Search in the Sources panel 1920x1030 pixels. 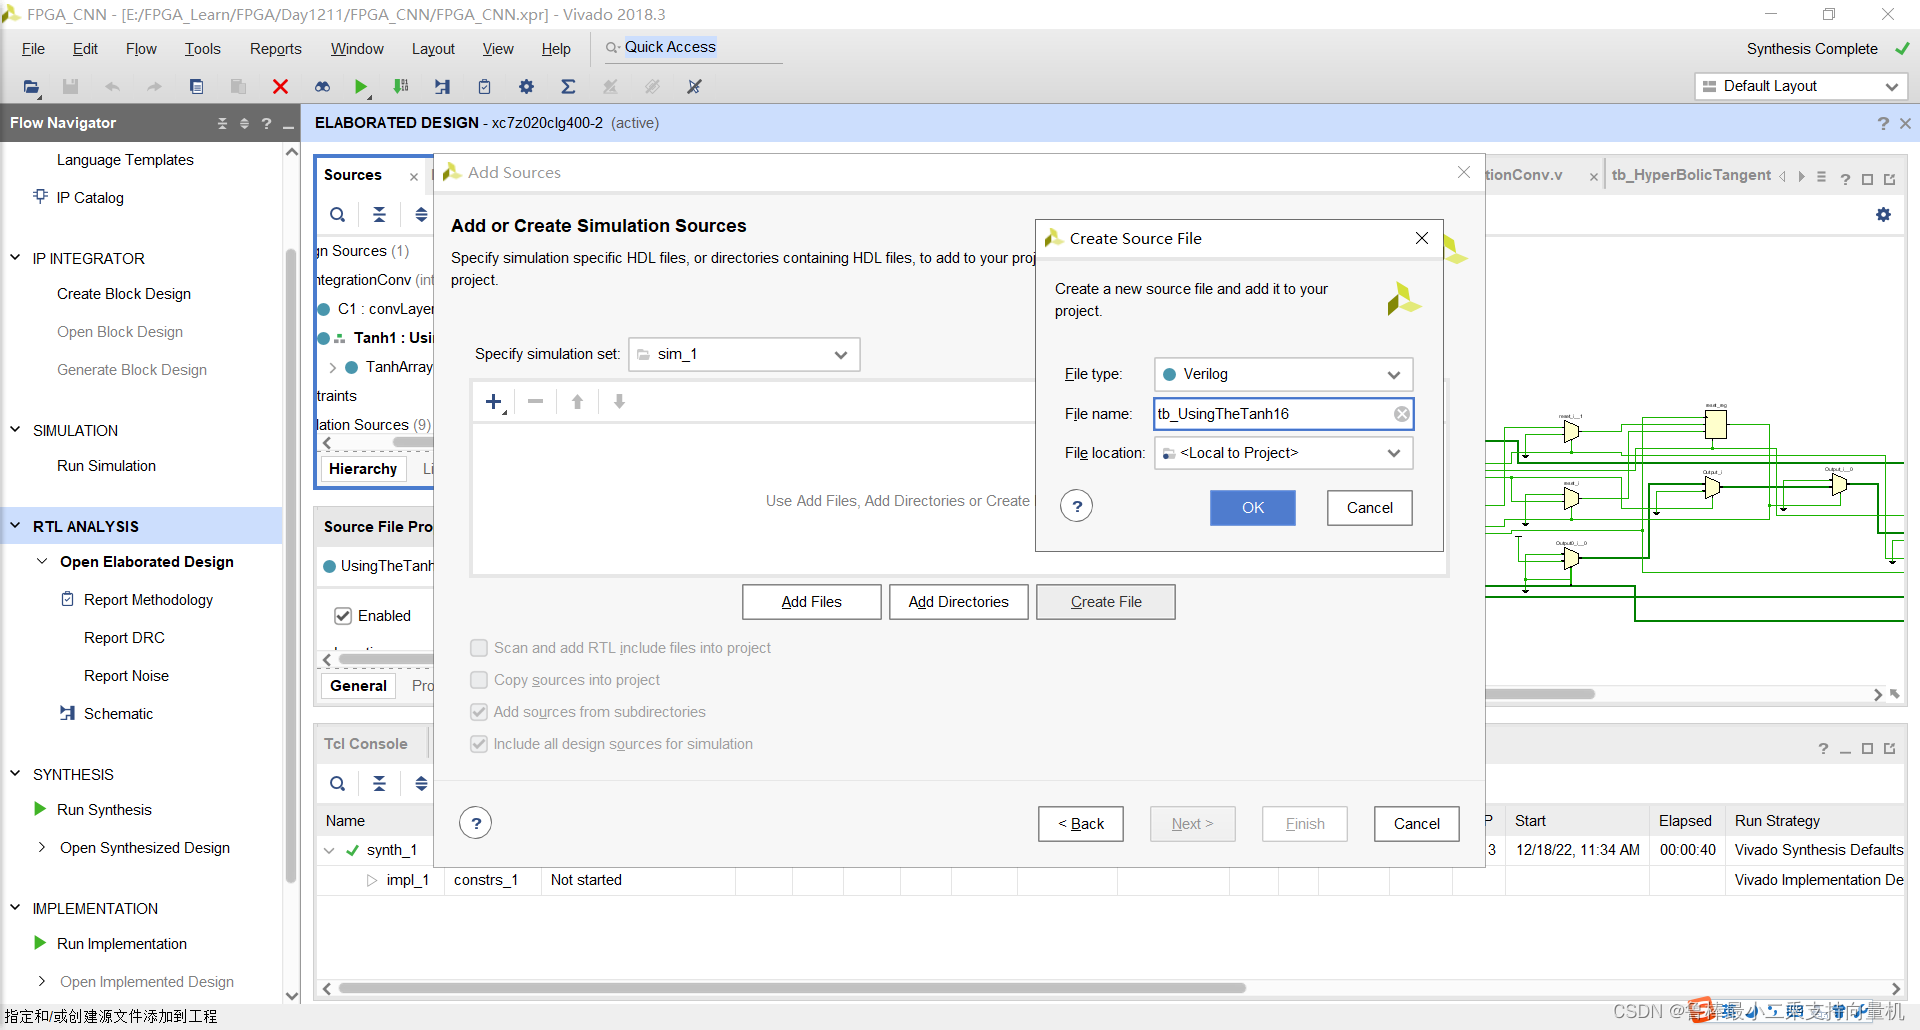(338, 214)
